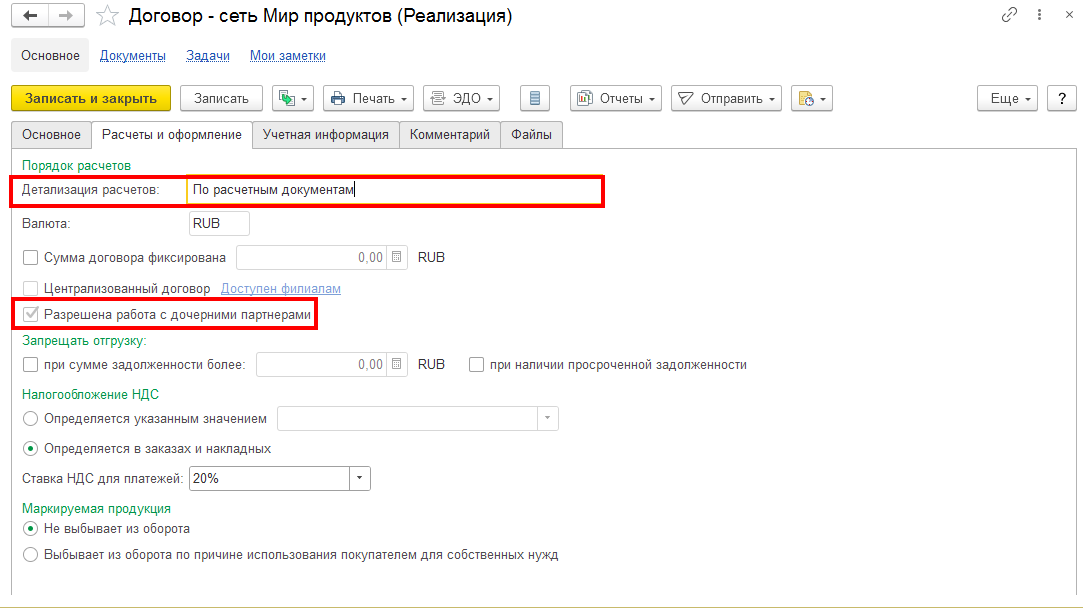Follow the Доступен филиалам link

pyautogui.click(x=280, y=289)
